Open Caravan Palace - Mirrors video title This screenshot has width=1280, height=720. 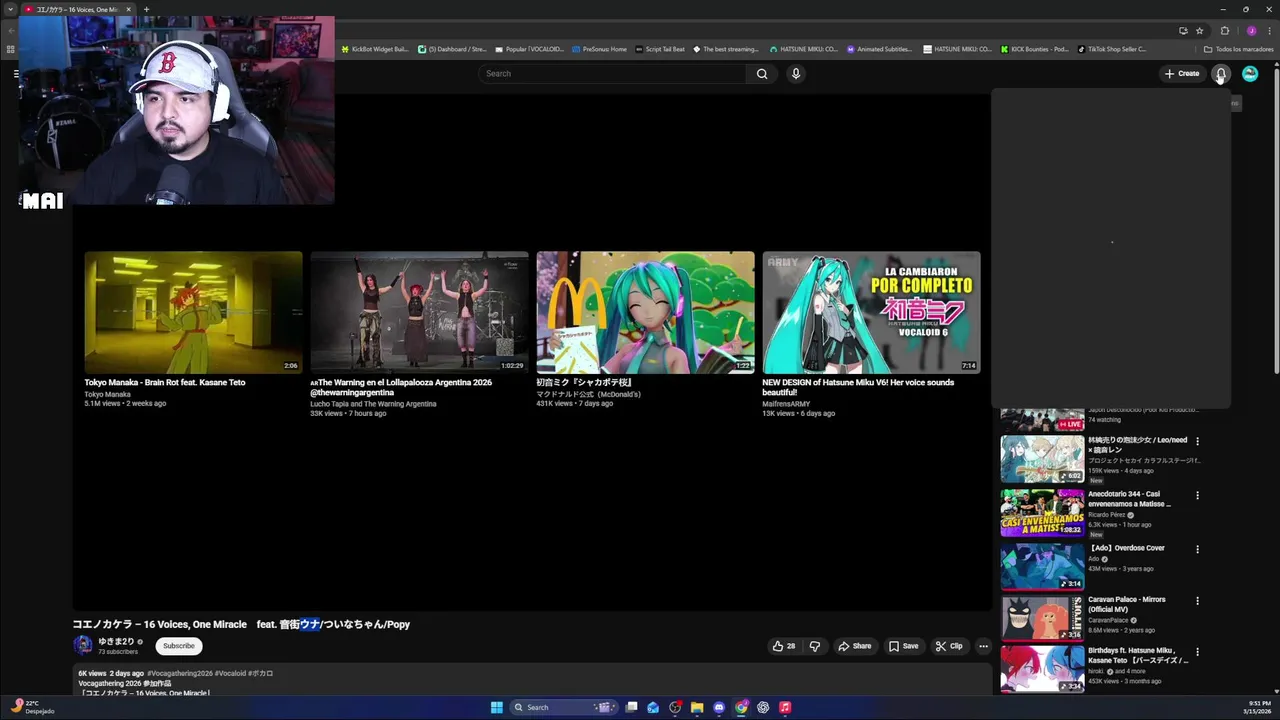(x=1127, y=604)
